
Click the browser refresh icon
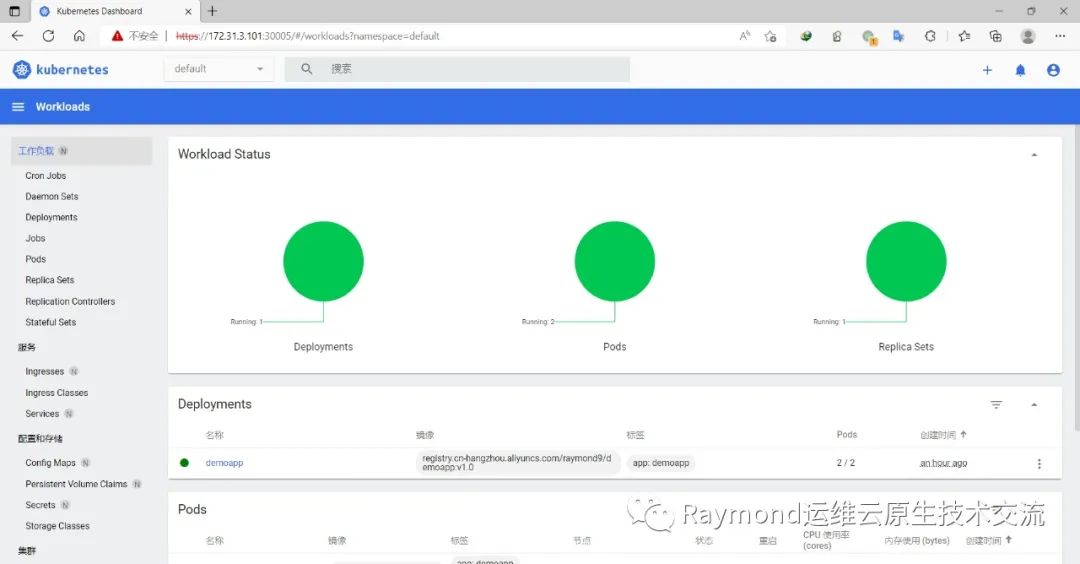[48, 36]
